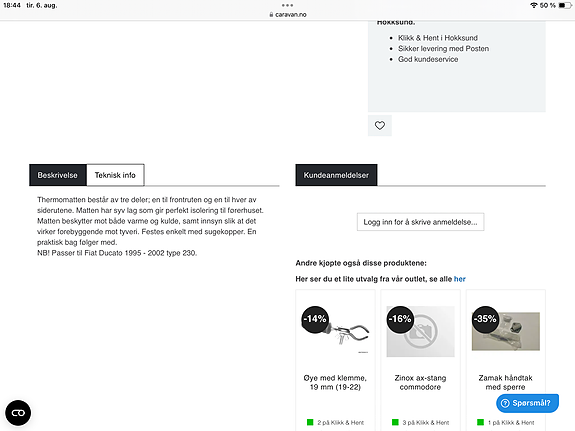
Task: Click Logg inn for å skrive anmeldelse
Action: (420, 222)
